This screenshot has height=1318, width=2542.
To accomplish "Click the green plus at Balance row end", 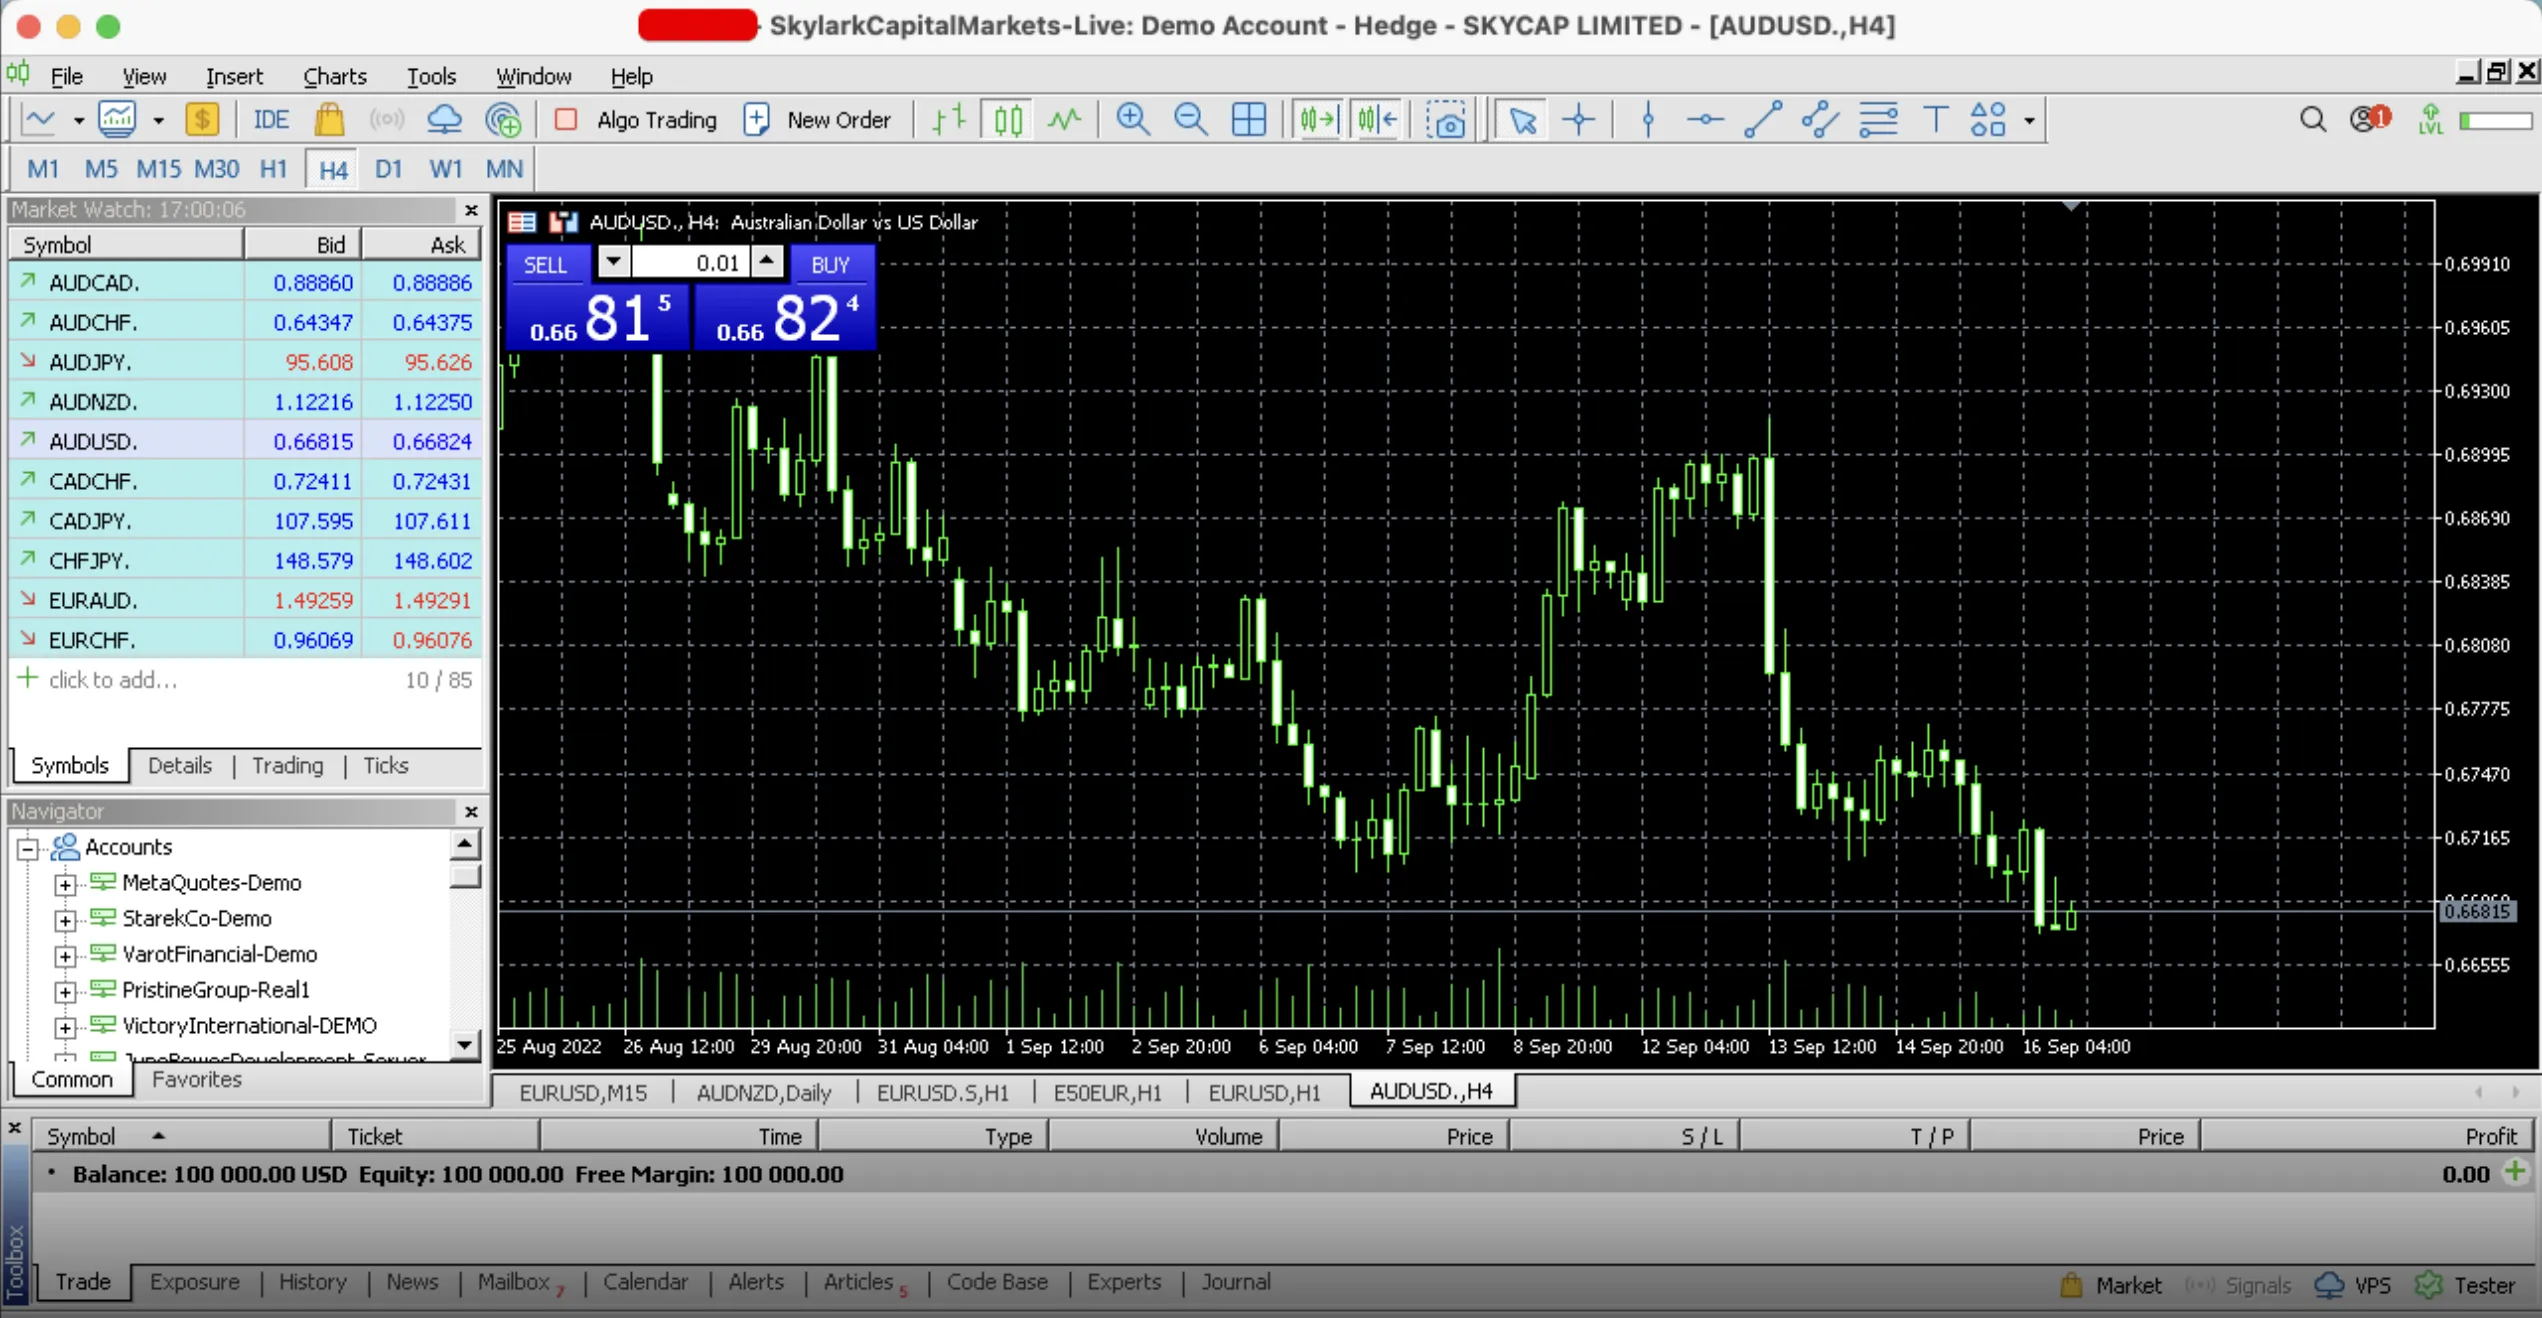I will tap(2515, 1172).
